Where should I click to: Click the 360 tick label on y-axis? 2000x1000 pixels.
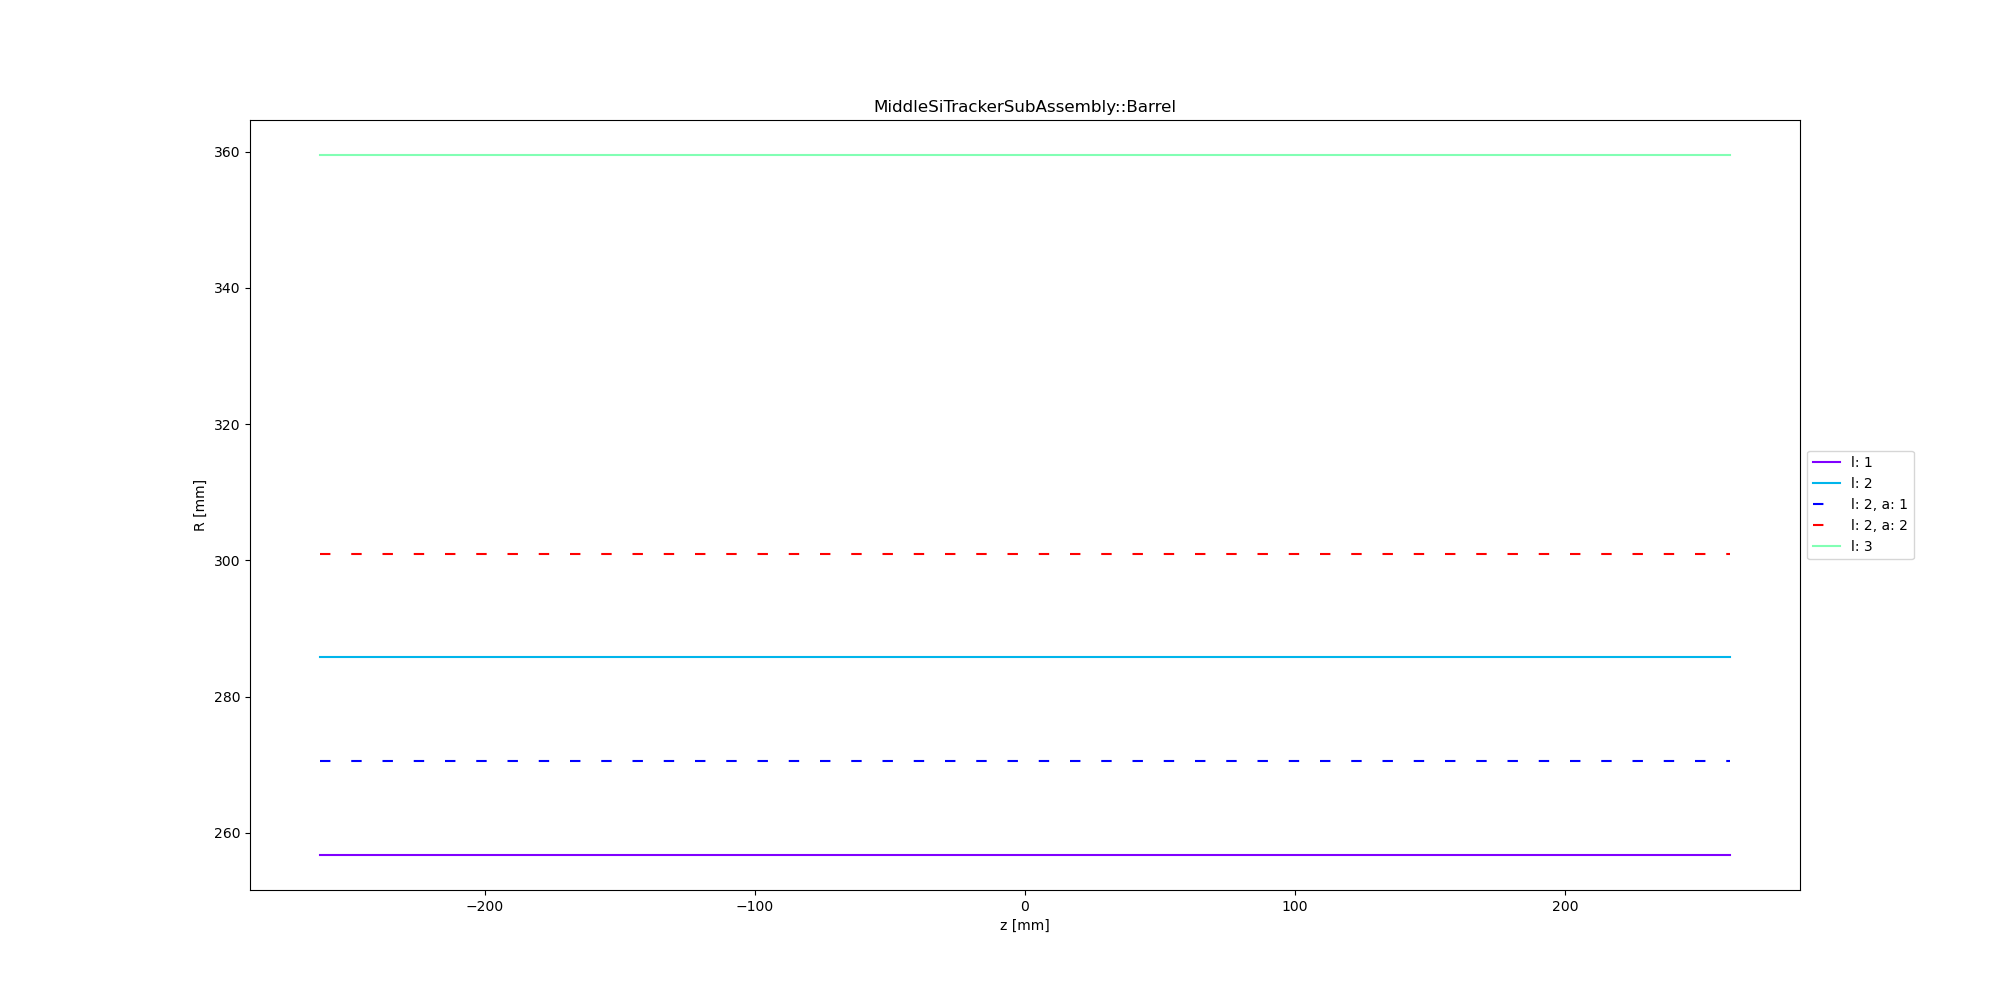pyautogui.click(x=226, y=153)
